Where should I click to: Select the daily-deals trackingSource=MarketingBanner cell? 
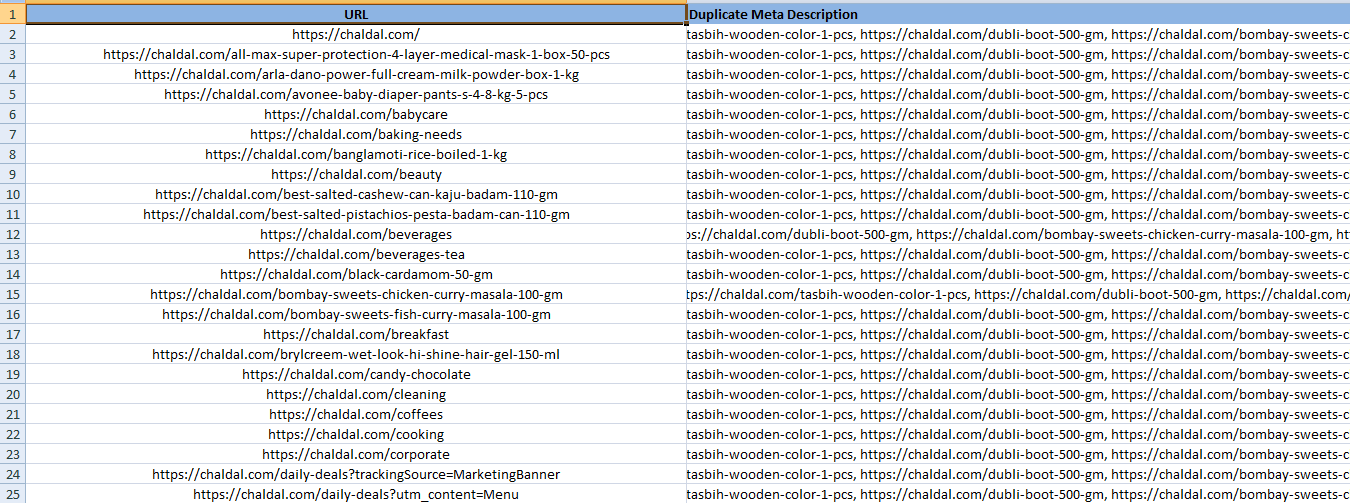(x=356, y=474)
